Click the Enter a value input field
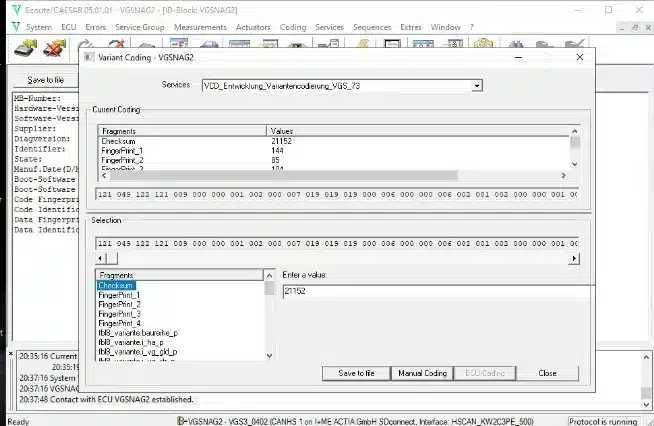The image size is (654, 426). [x=438, y=291]
